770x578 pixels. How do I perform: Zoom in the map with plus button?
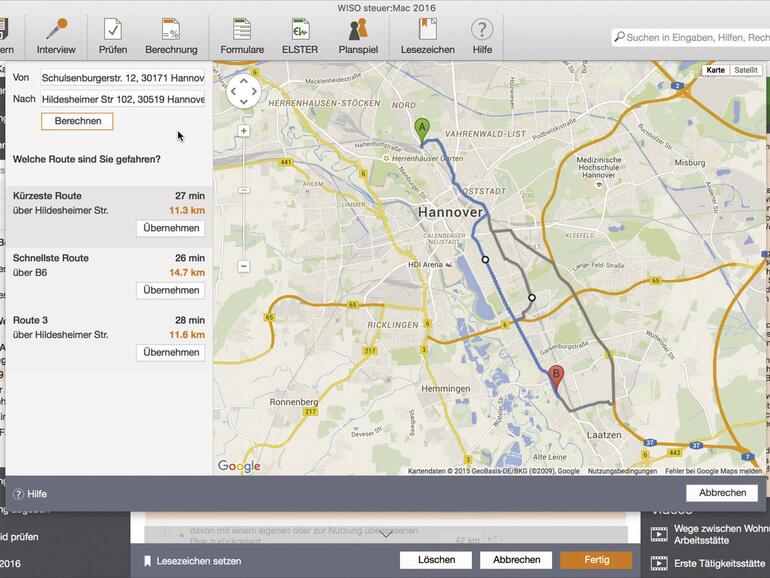[244, 131]
